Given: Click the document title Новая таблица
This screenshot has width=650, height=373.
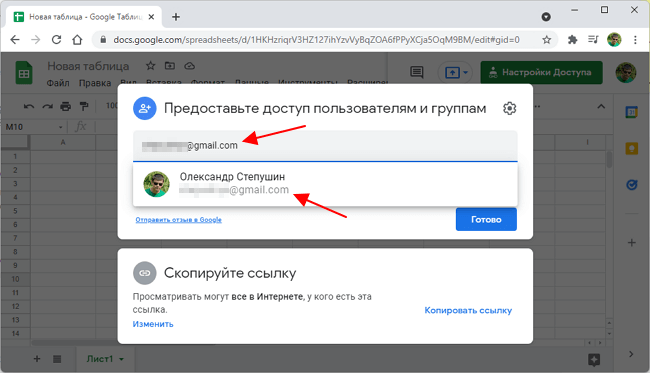Looking at the screenshot, I should [88, 66].
